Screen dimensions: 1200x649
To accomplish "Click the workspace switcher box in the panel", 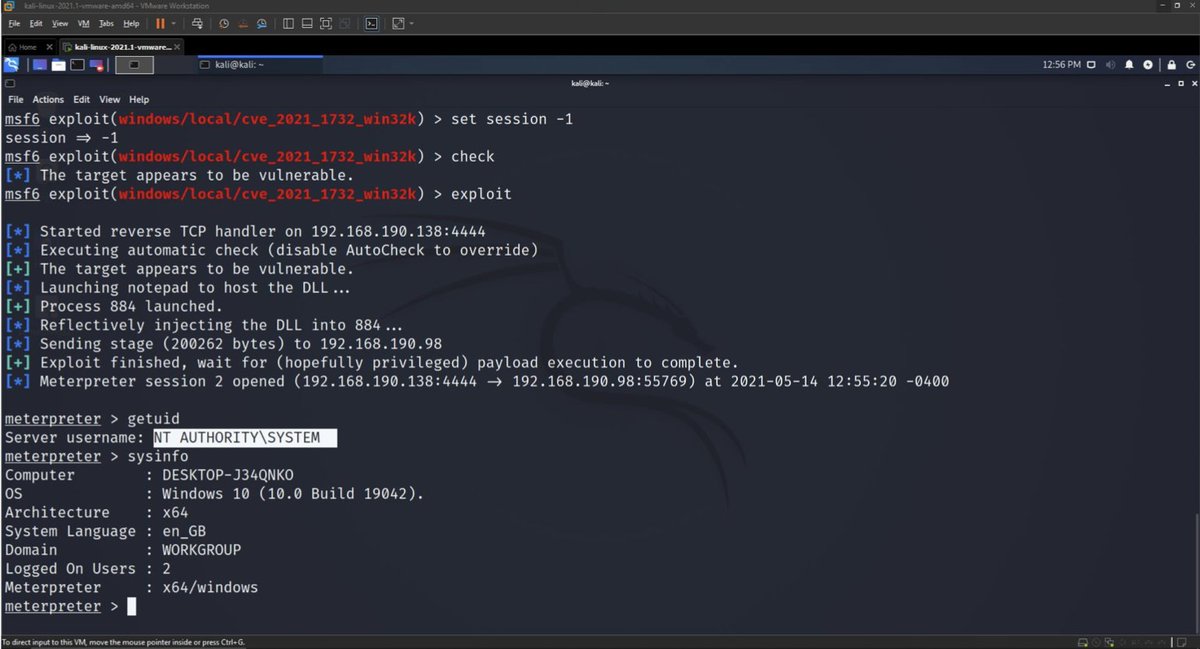I will (x=135, y=65).
